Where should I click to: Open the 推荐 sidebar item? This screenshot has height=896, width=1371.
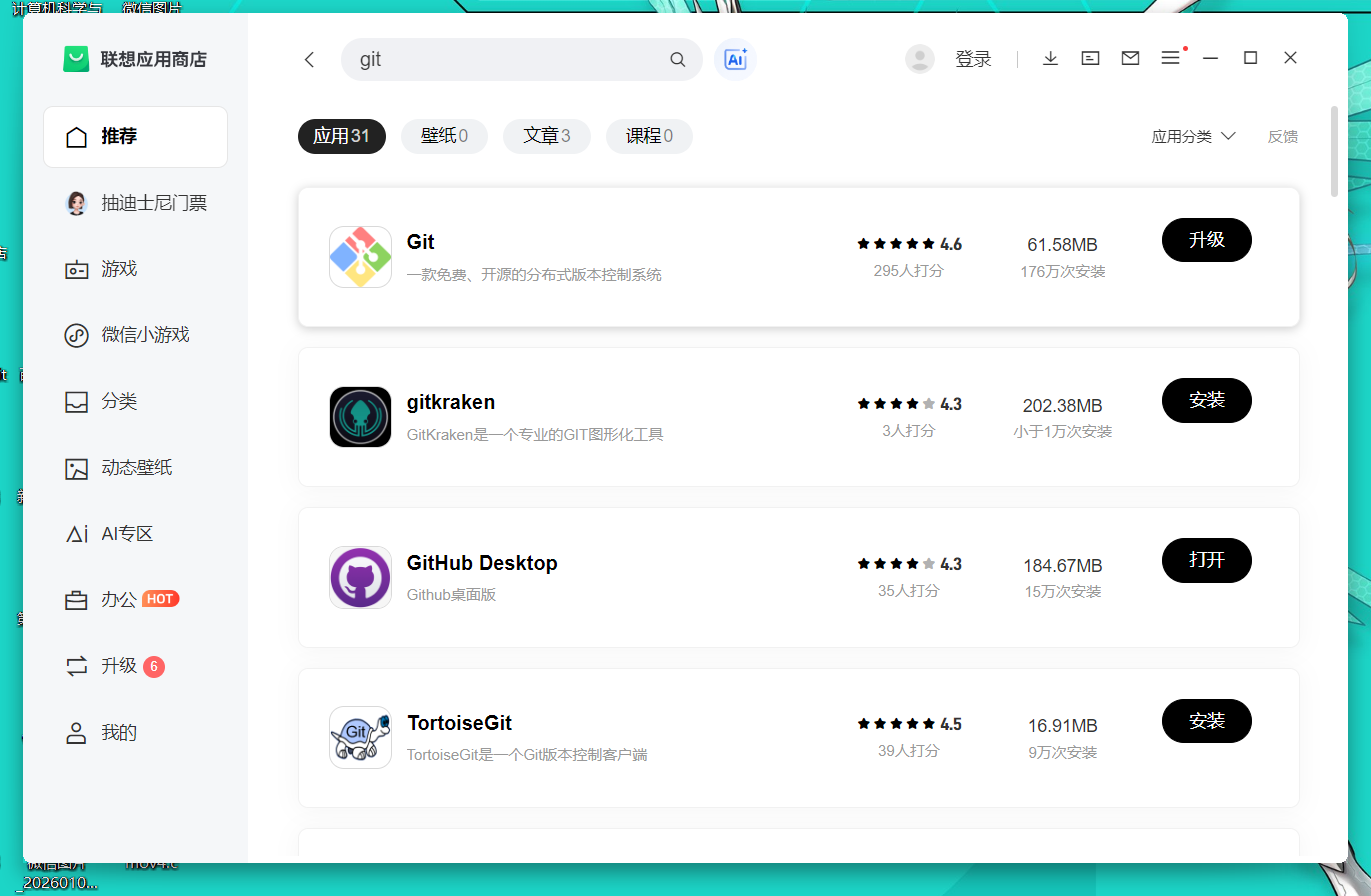pyautogui.click(x=135, y=137)
